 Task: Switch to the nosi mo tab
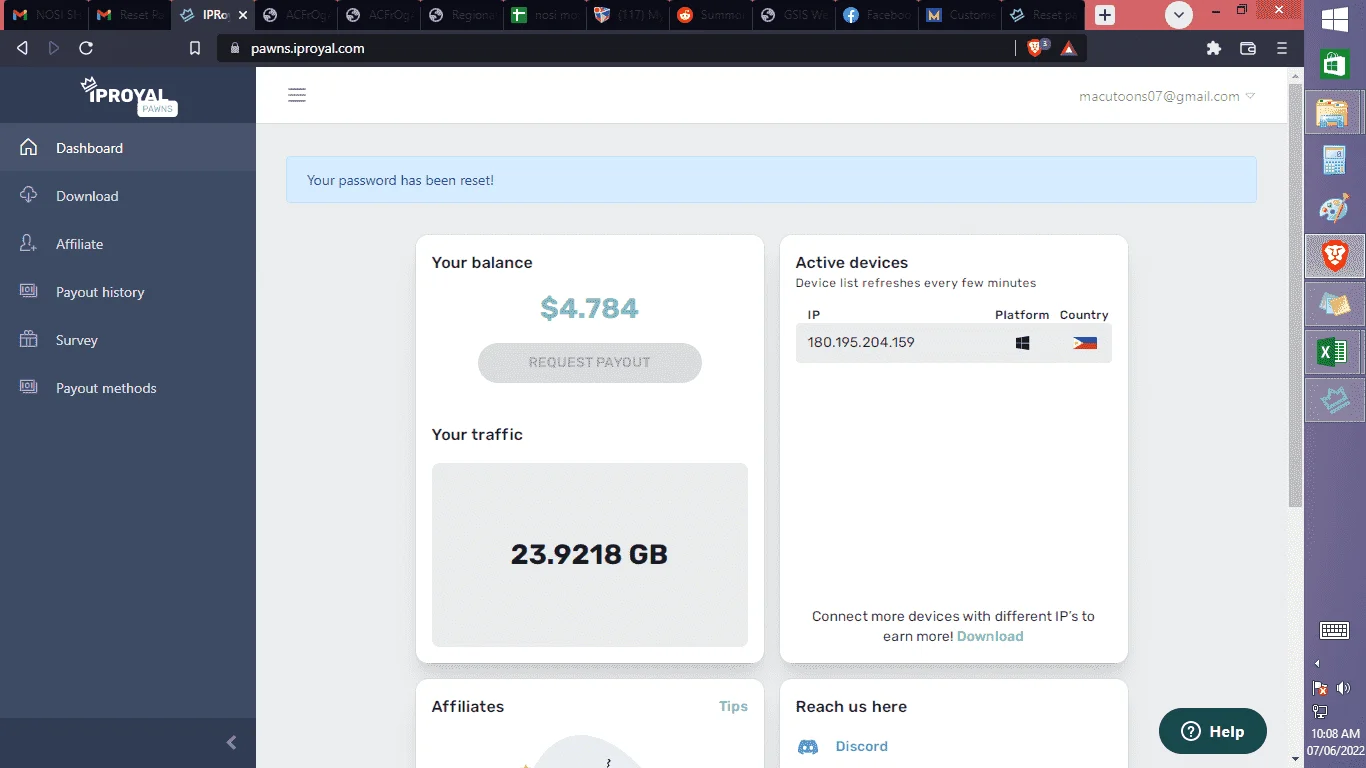pos(545,16)
